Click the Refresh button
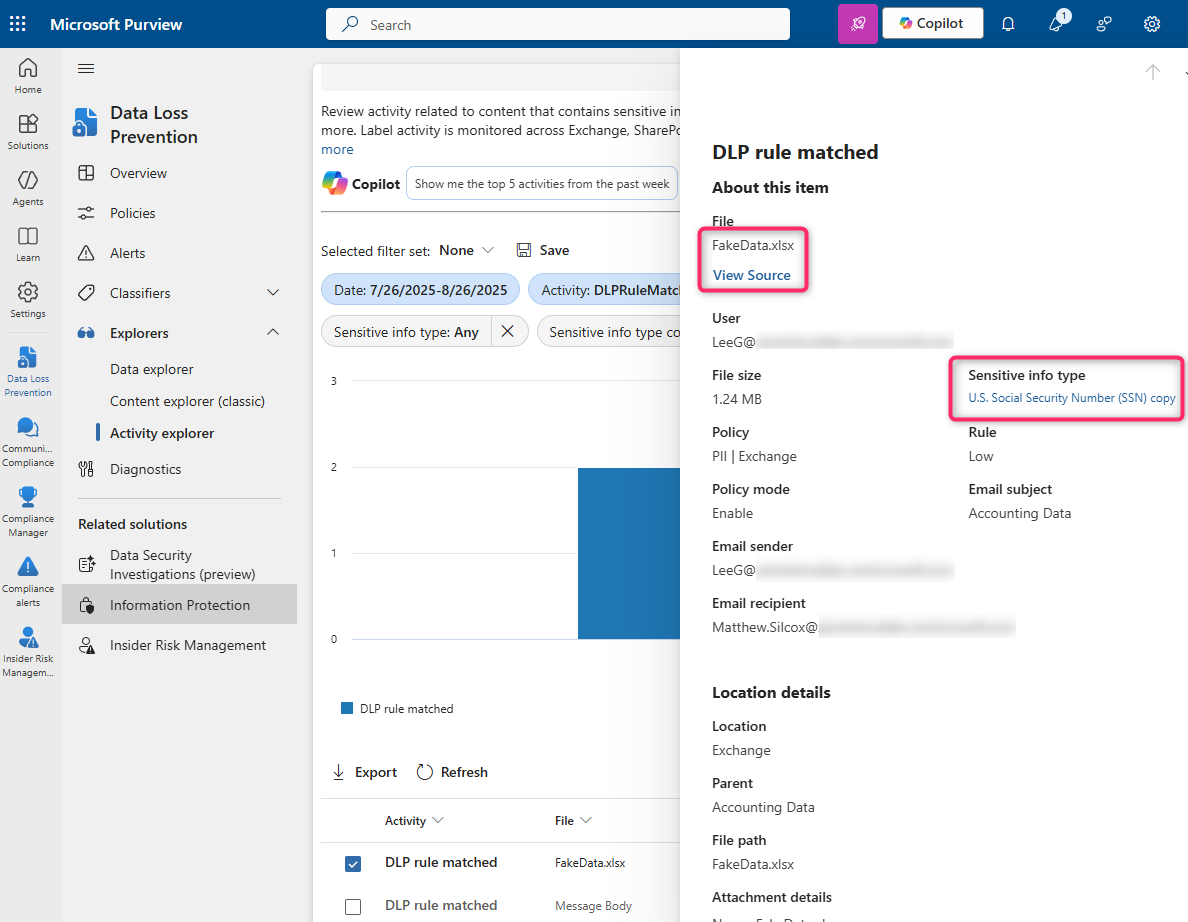1188x922 pixels. pos(452,772)
